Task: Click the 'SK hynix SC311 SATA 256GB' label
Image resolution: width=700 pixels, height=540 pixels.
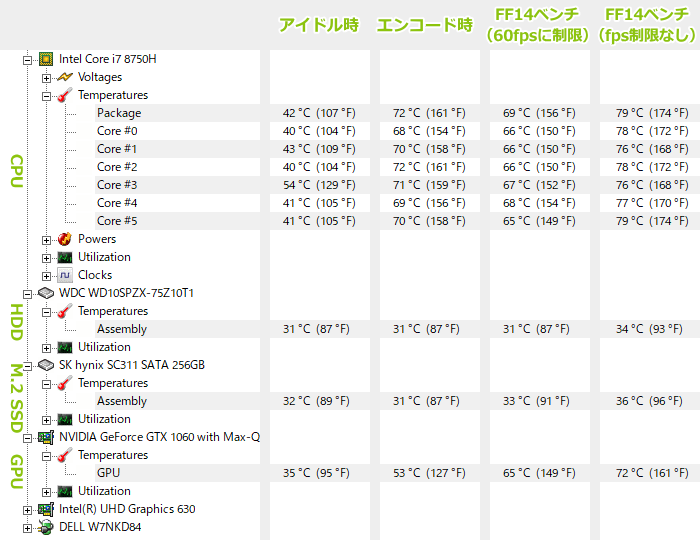Action: pyautogui.click(x=132, y=365)
